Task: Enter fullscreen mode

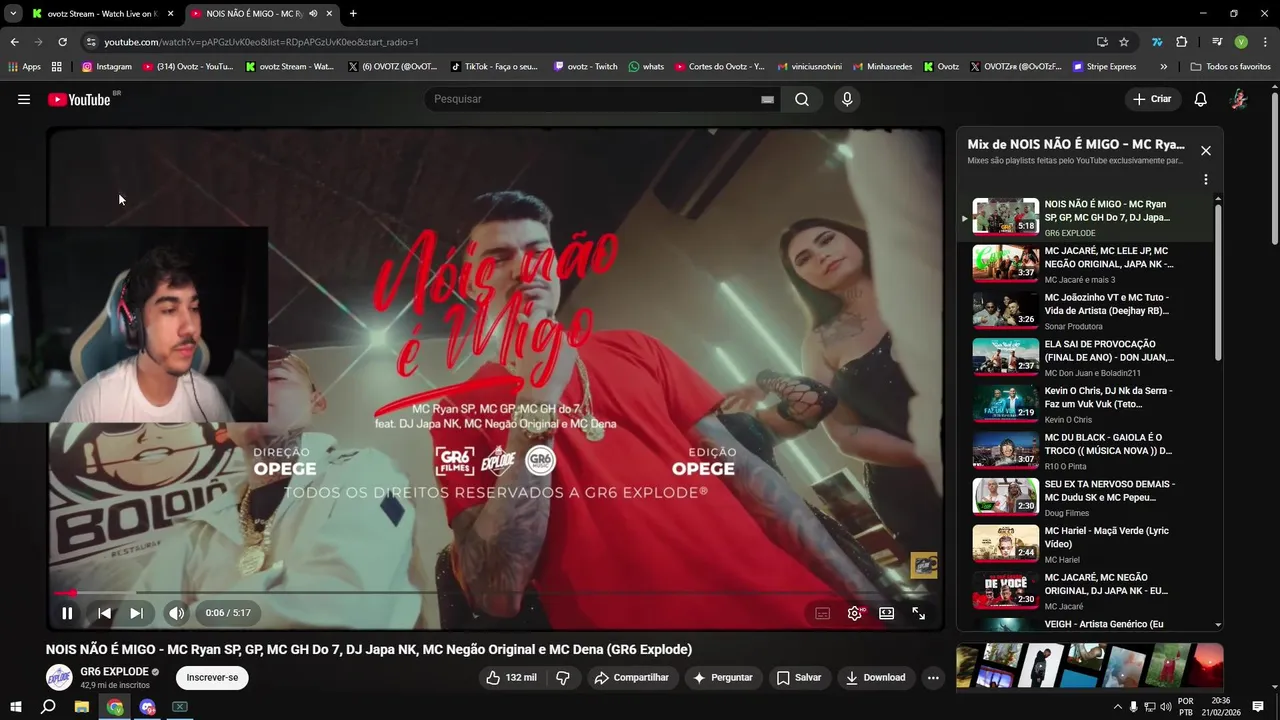Action: [x=919, y=613]
